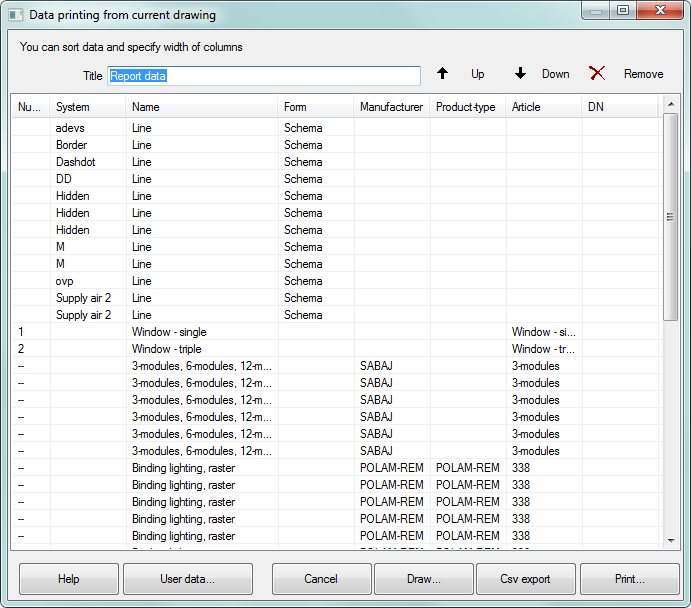The width and height of the screenshot is (691, 608).
Task: Click the Up arrow icon
Action: tap(443, 74)
